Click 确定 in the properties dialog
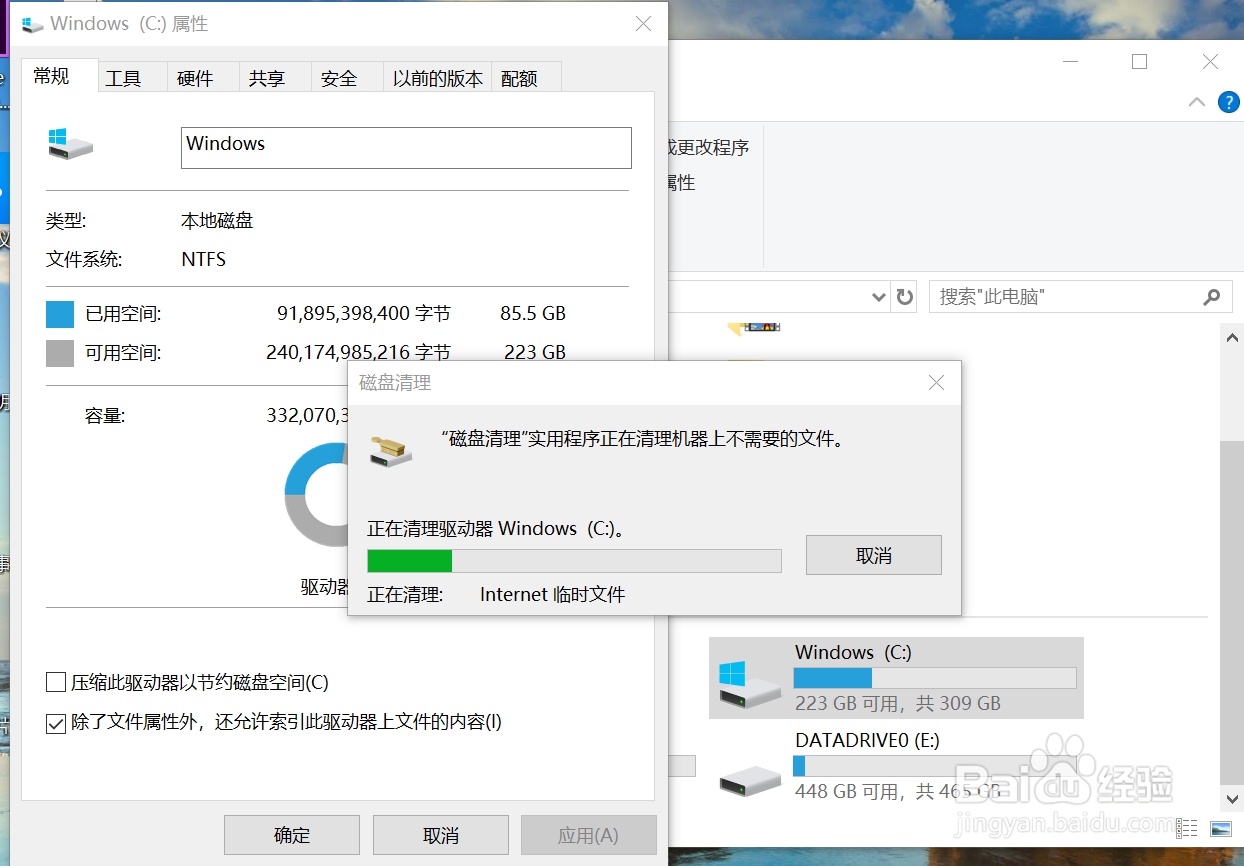The image size is (1244, 866). click(292, 835)
